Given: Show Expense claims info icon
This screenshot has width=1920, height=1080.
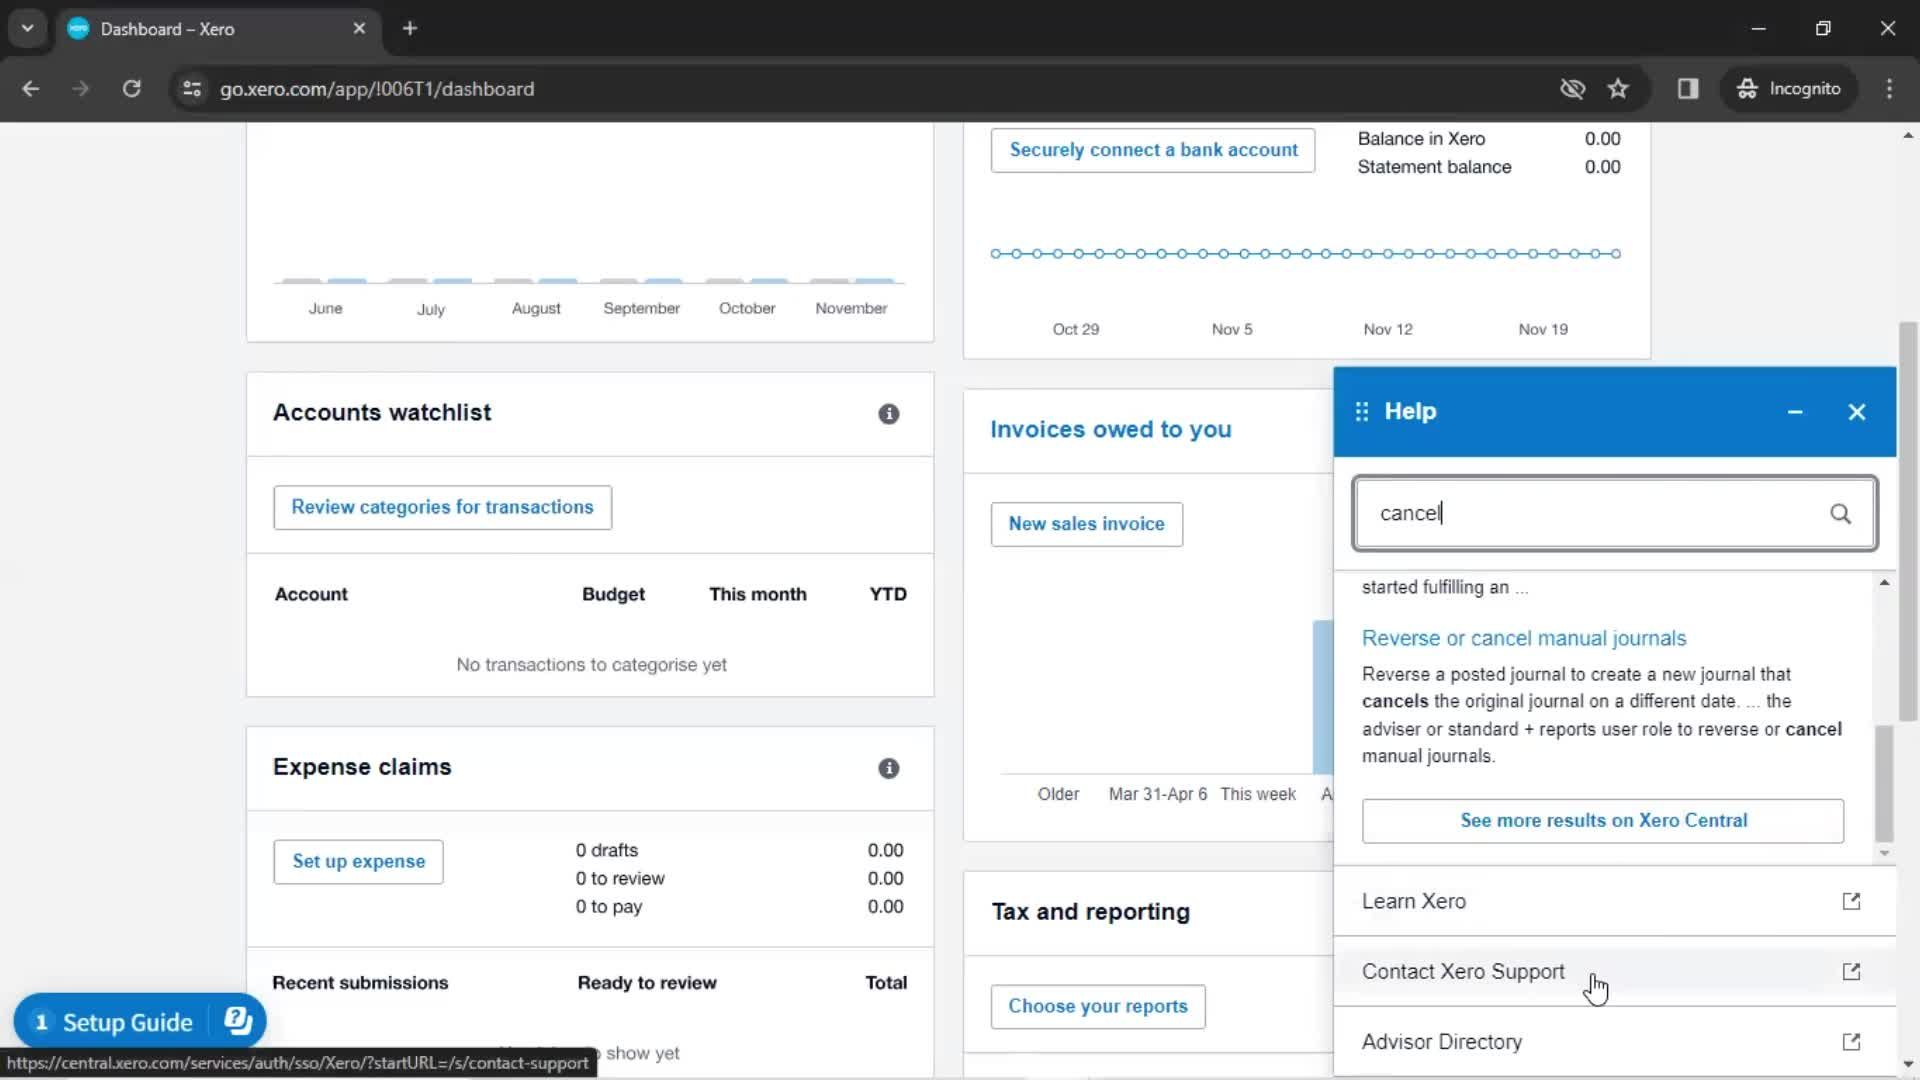Looking at the screenshot, I should [888, 768].
